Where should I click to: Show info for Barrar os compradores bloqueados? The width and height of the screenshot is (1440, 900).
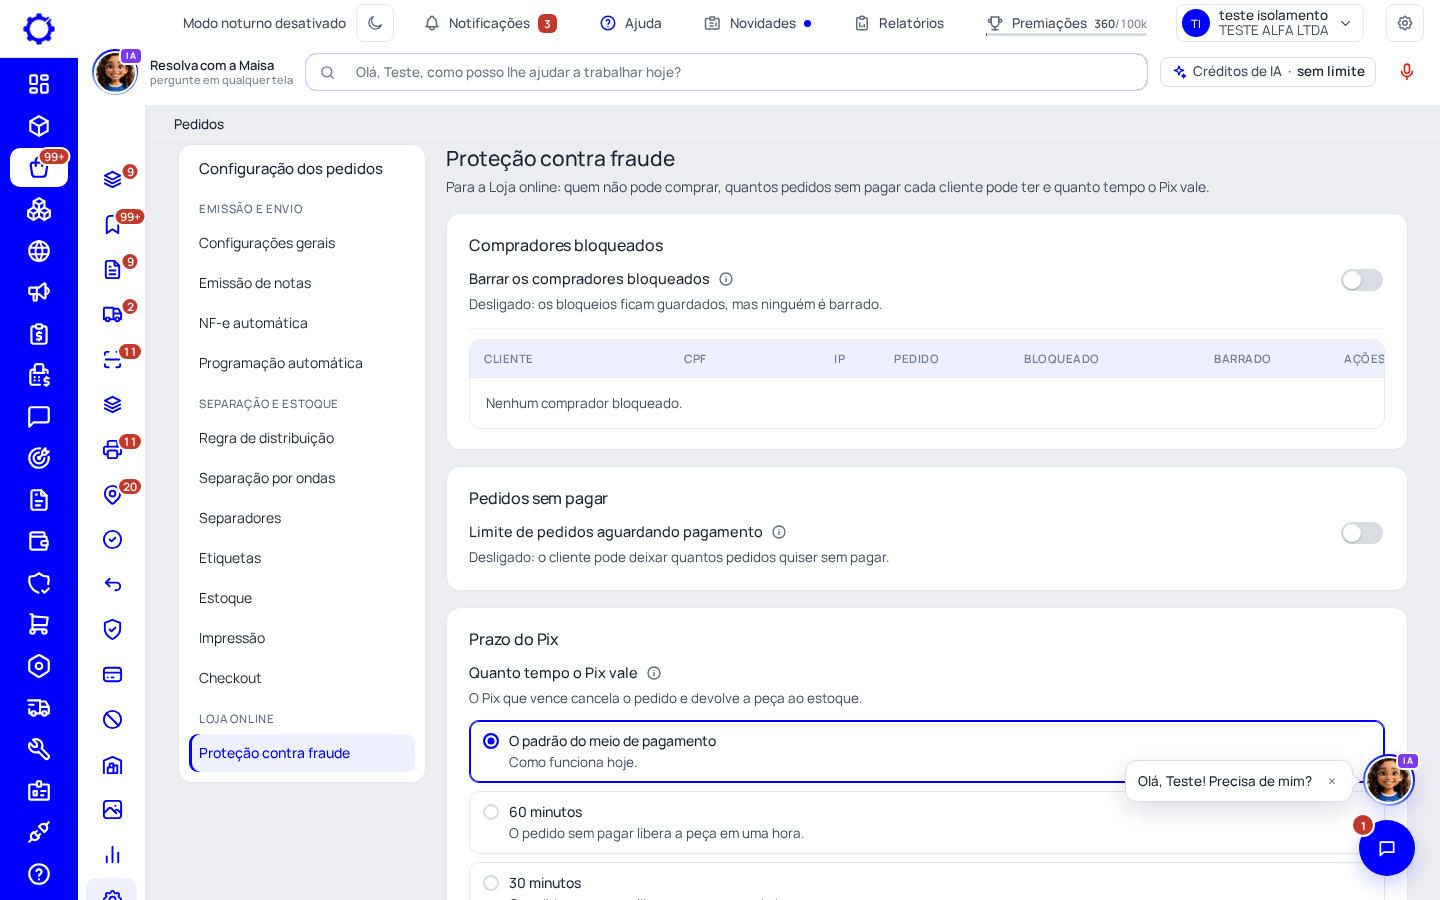tap(726, 279)
